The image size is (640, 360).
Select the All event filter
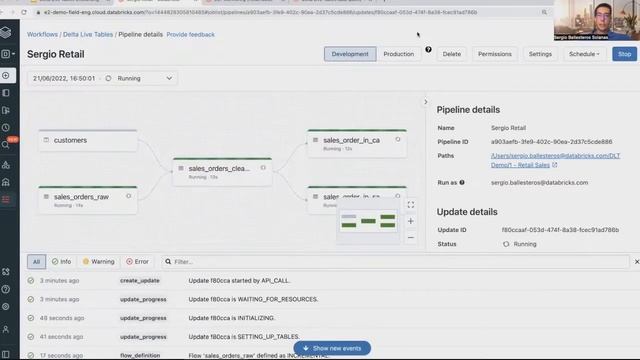(x=36, y=262)
